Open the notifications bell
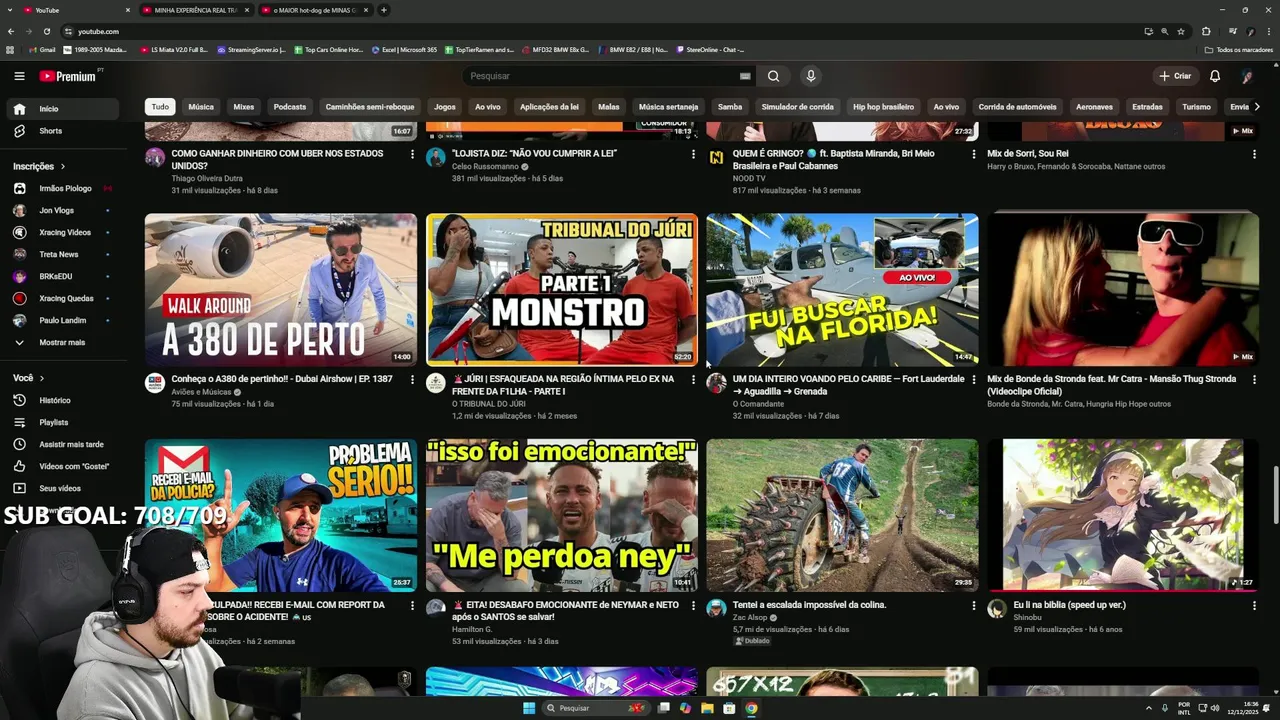1280x720 pixels. [1215, 76]
